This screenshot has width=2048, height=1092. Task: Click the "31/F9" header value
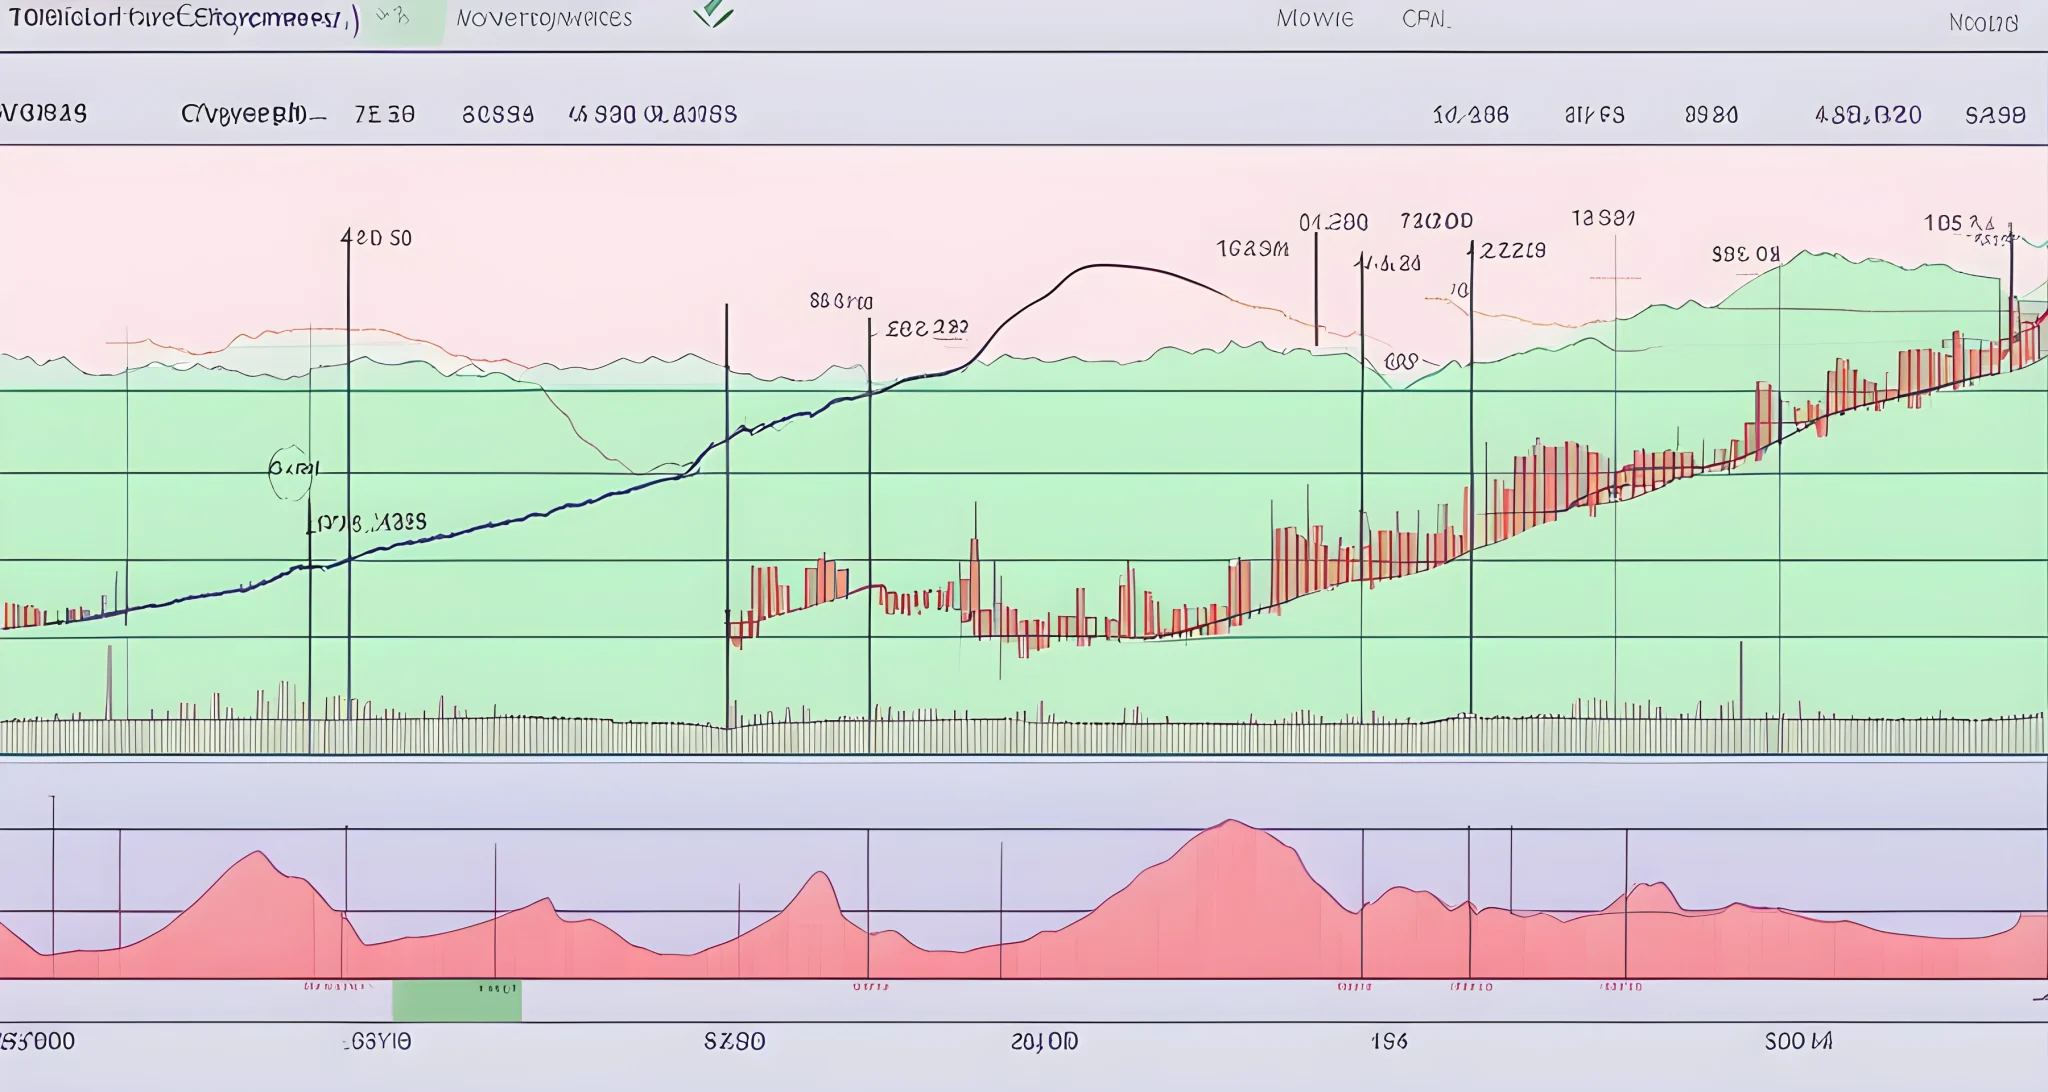[1594, 115]
